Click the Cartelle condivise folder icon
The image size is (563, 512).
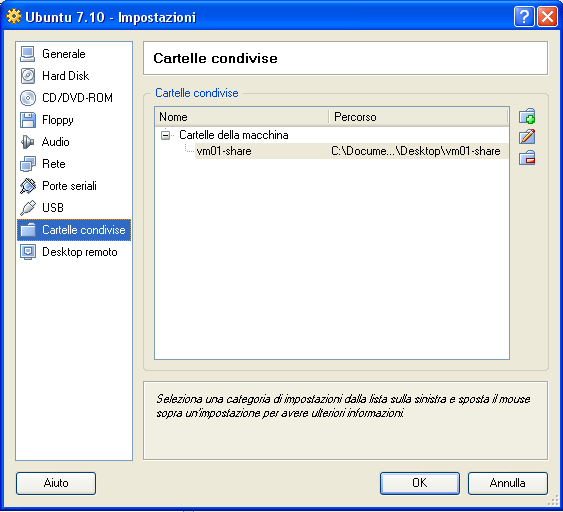click(x=28, y=230)
